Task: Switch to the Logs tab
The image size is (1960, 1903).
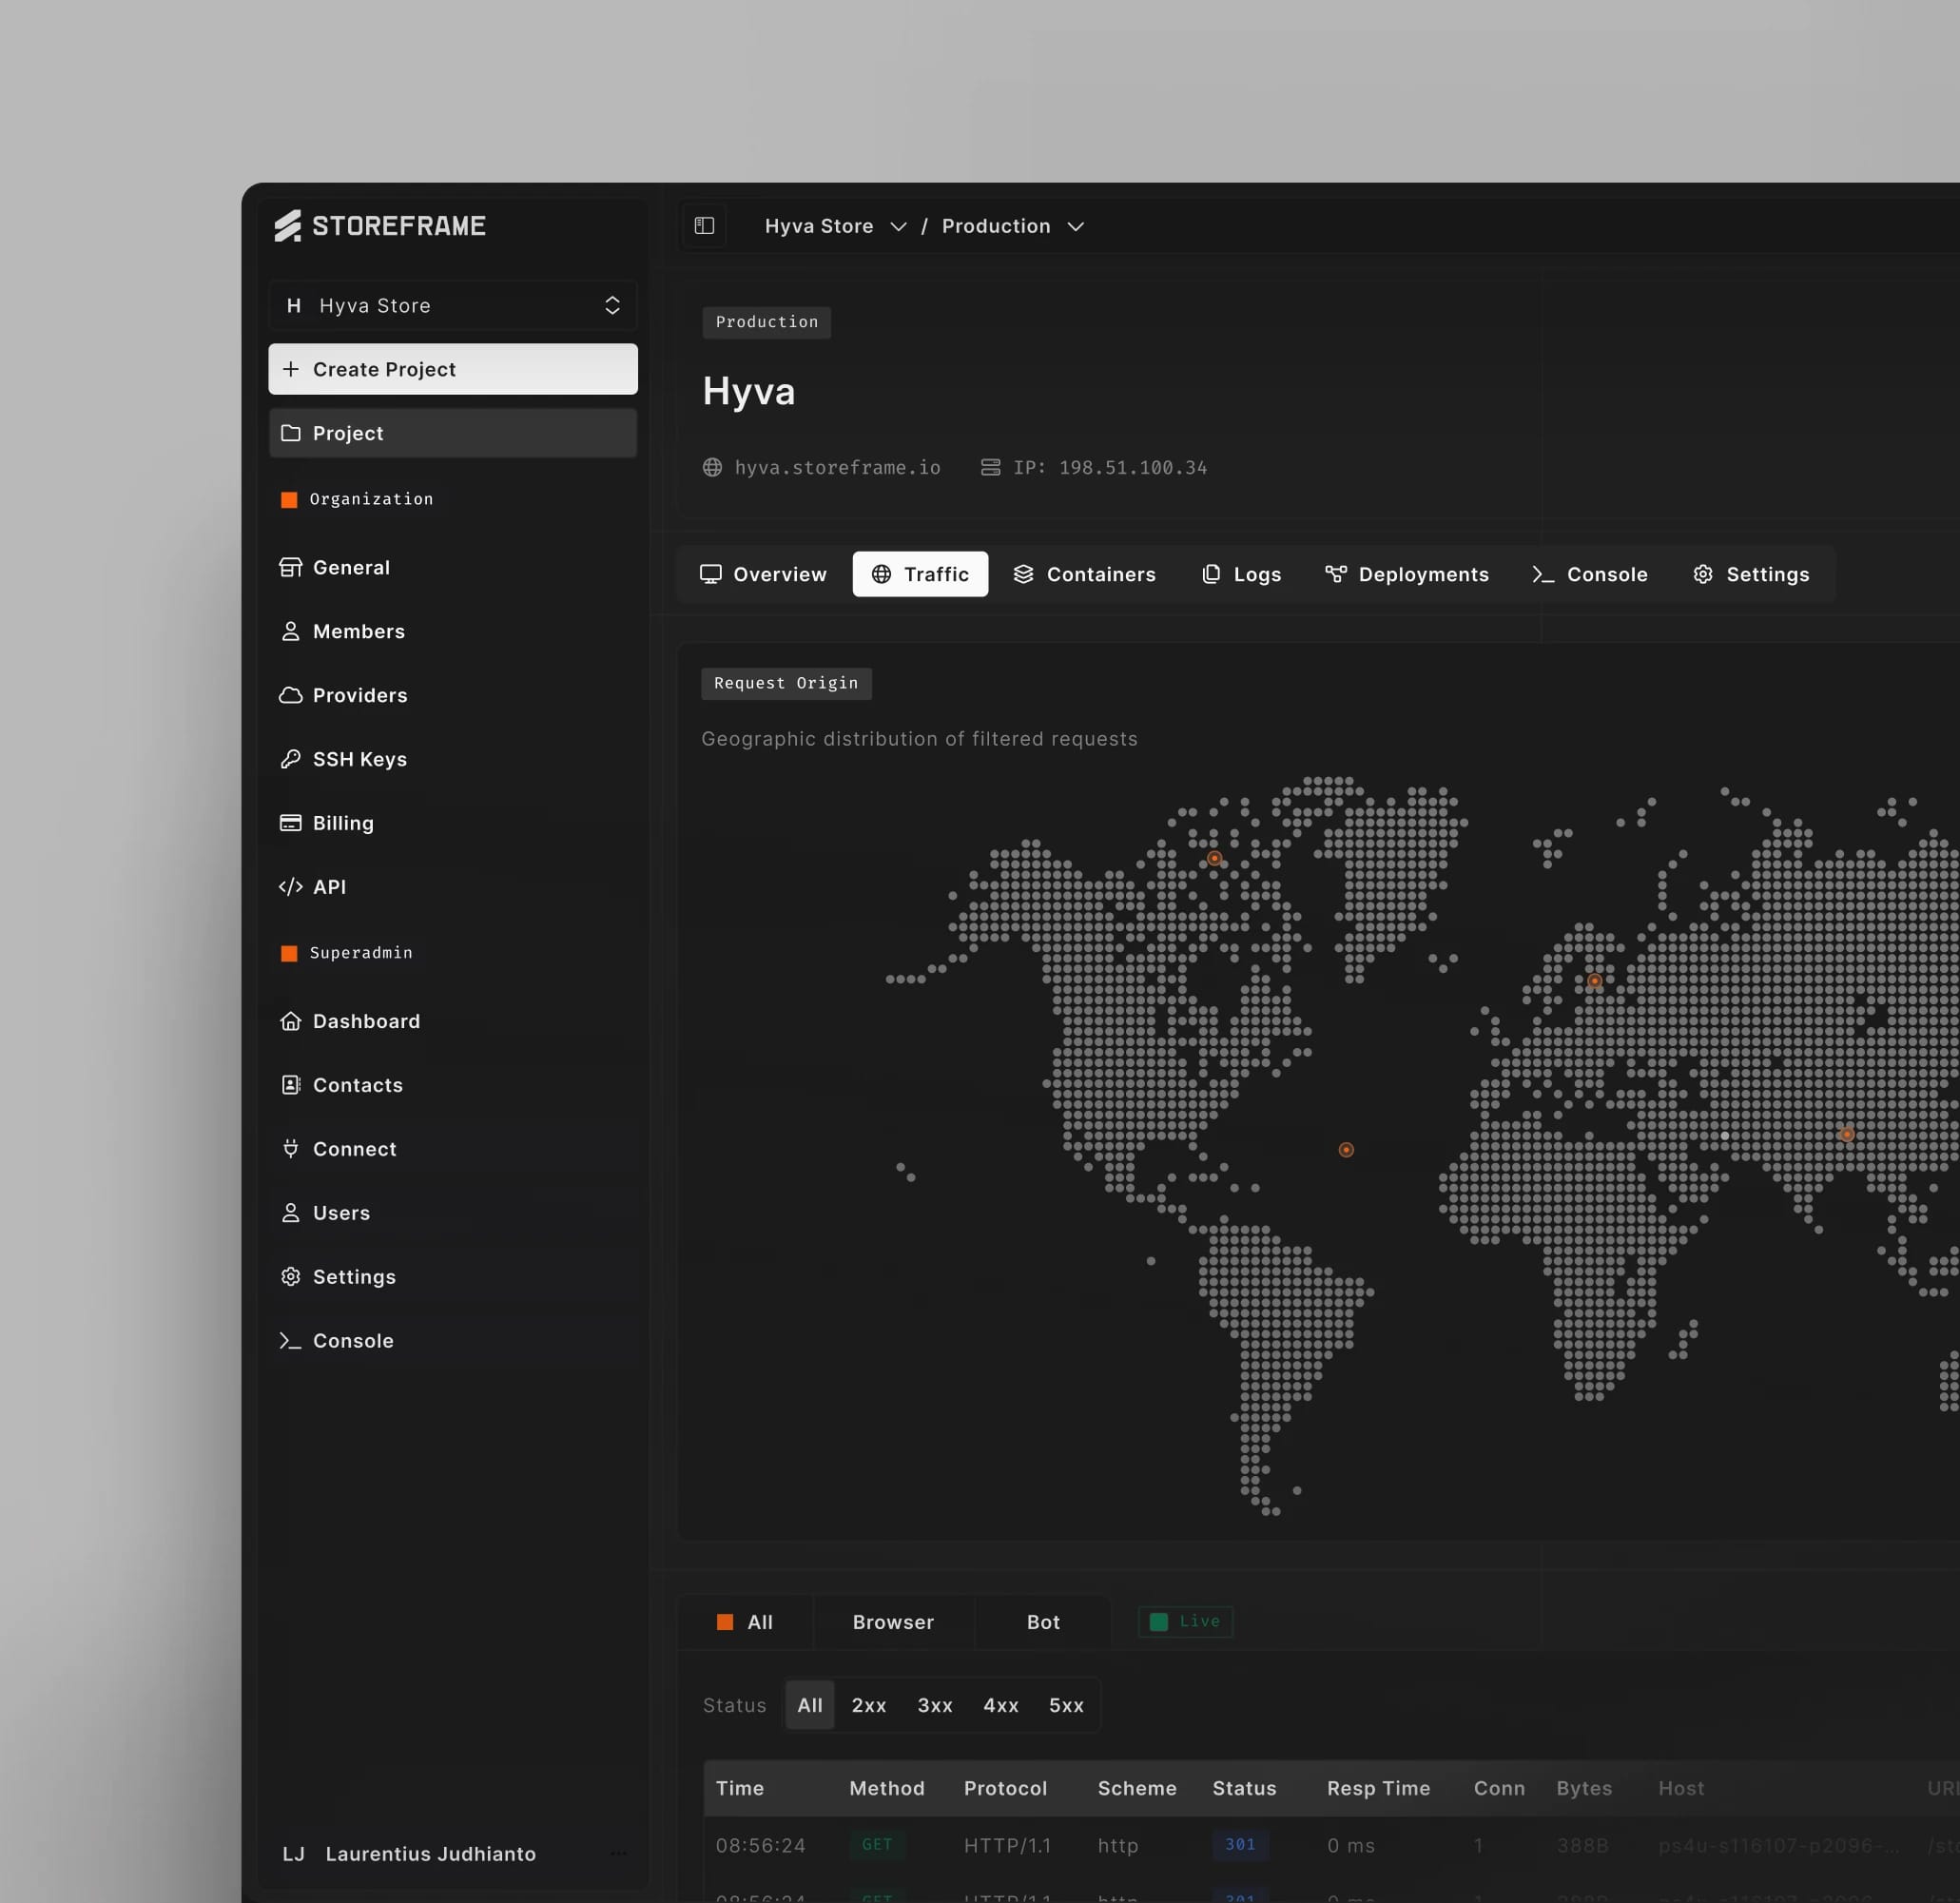Action: coord(1241,574)
